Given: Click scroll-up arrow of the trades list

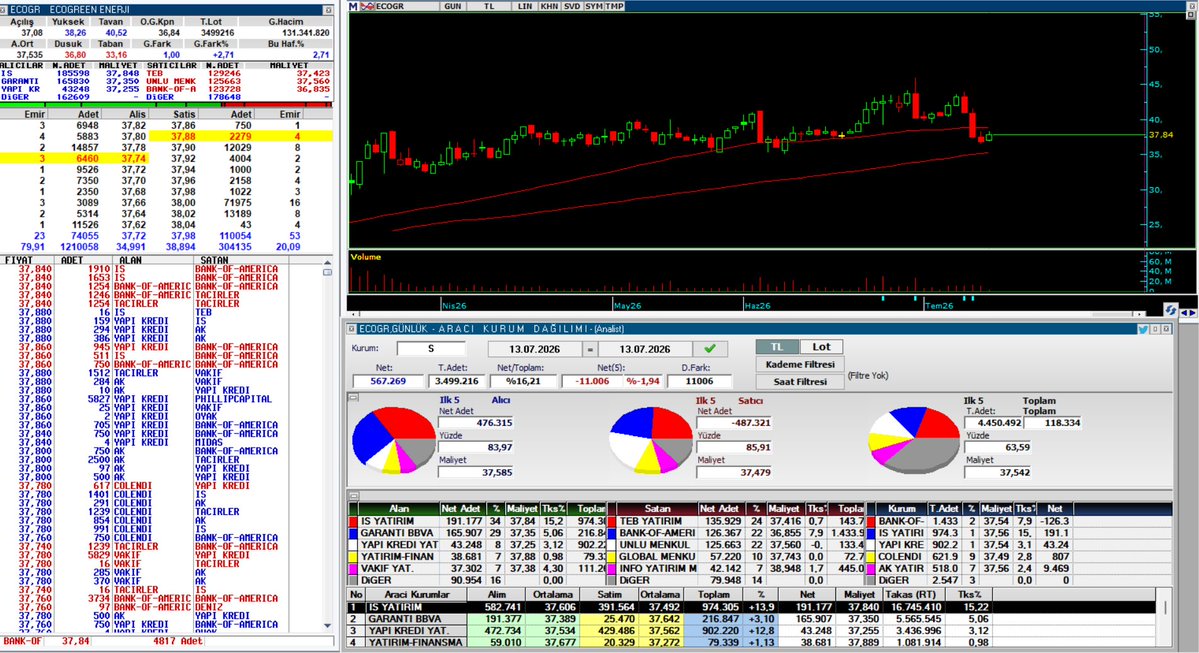Looking at the screenshot, I should coord(327,262).
